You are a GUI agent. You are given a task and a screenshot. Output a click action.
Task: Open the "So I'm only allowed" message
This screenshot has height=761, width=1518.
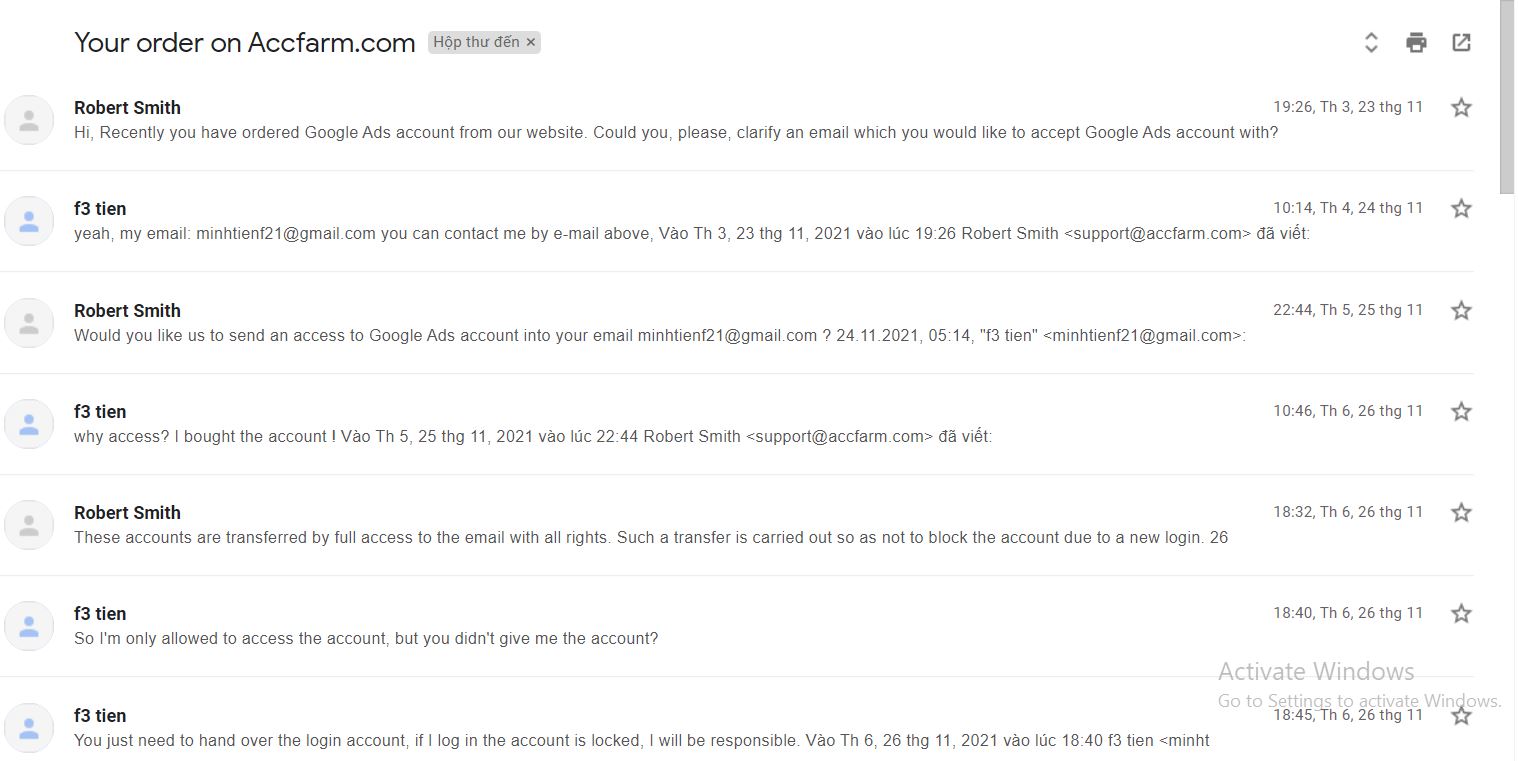[x=737, y=626]
